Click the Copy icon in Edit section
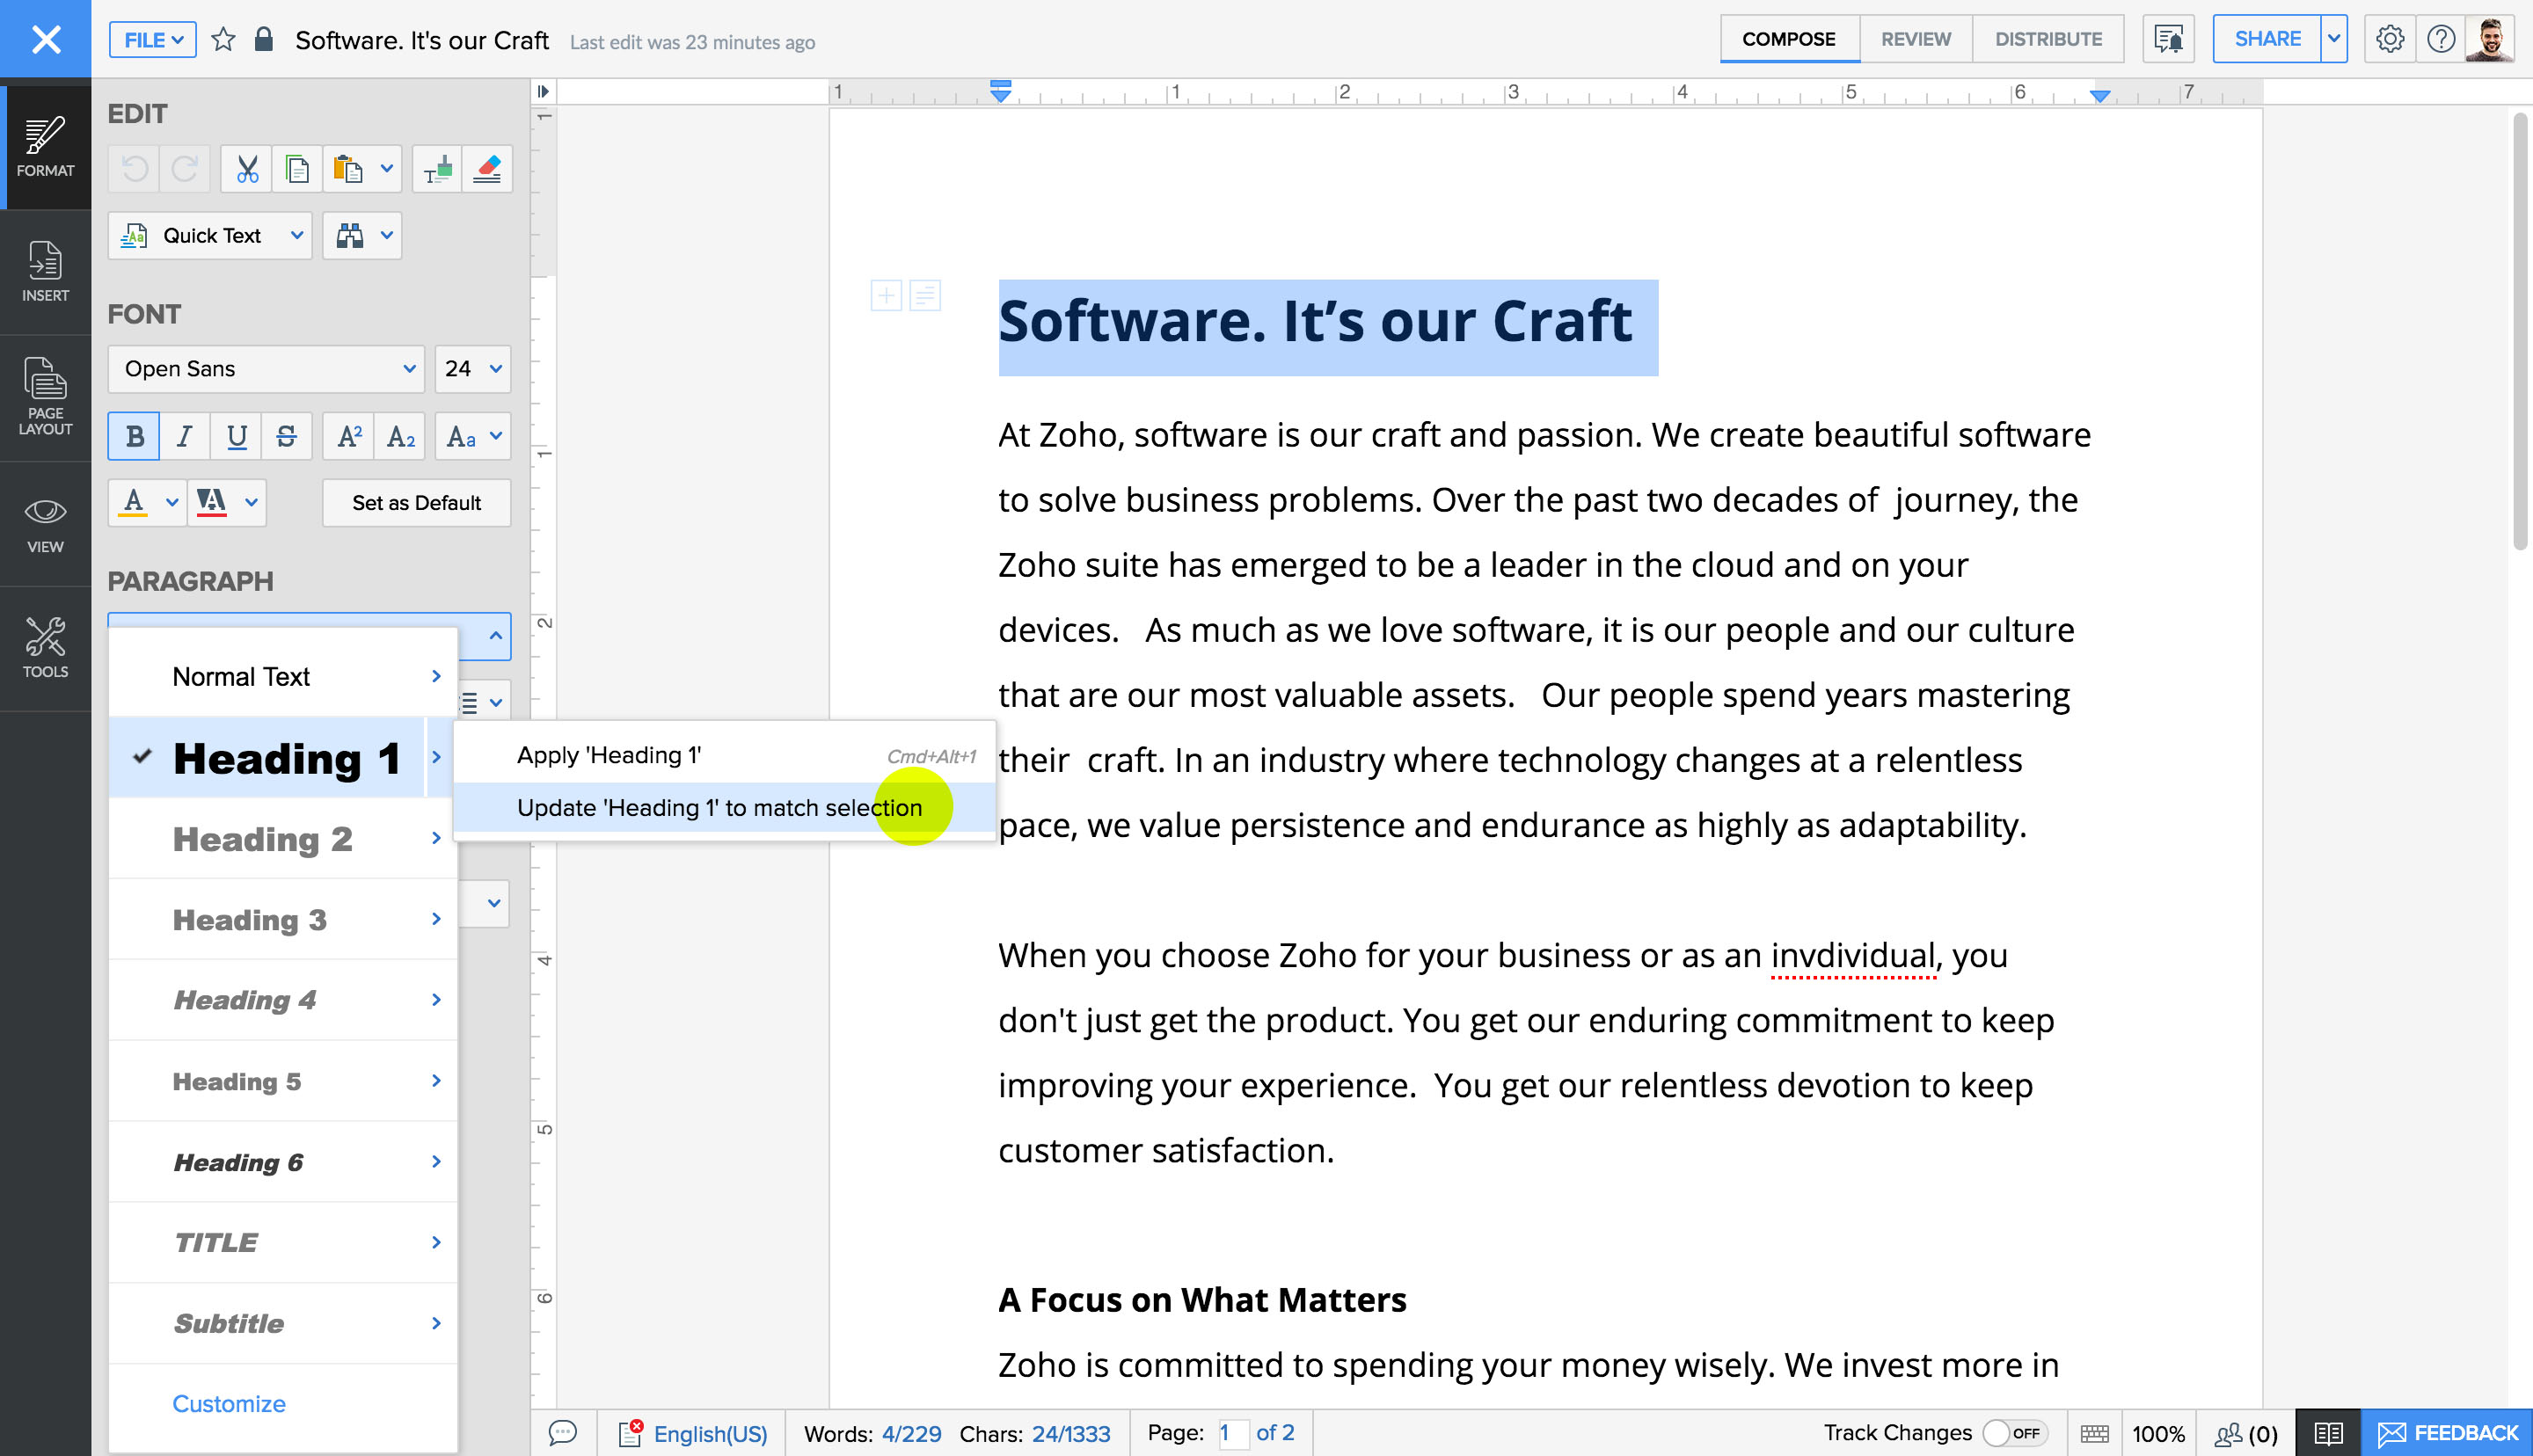Screen dimensions: 2533x1456 click(297, 169)
